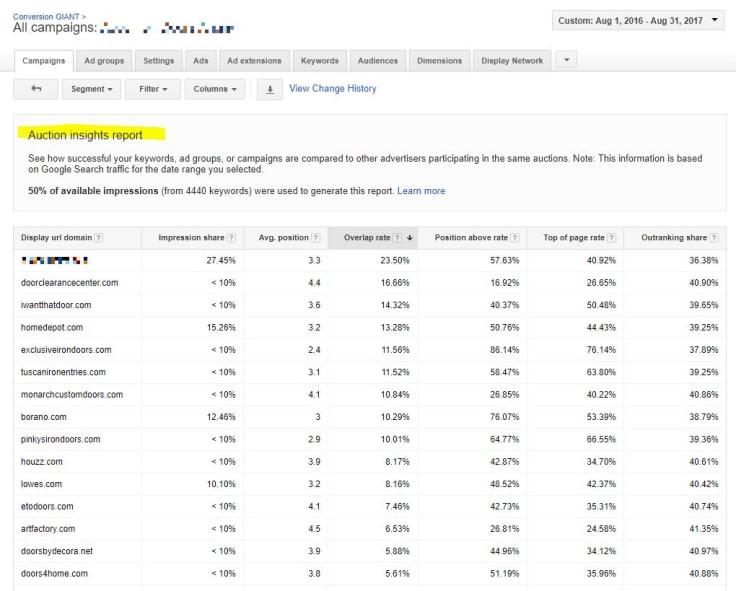Open help for Outranking share column
This screenshot has width=736, height=591.
714,238
